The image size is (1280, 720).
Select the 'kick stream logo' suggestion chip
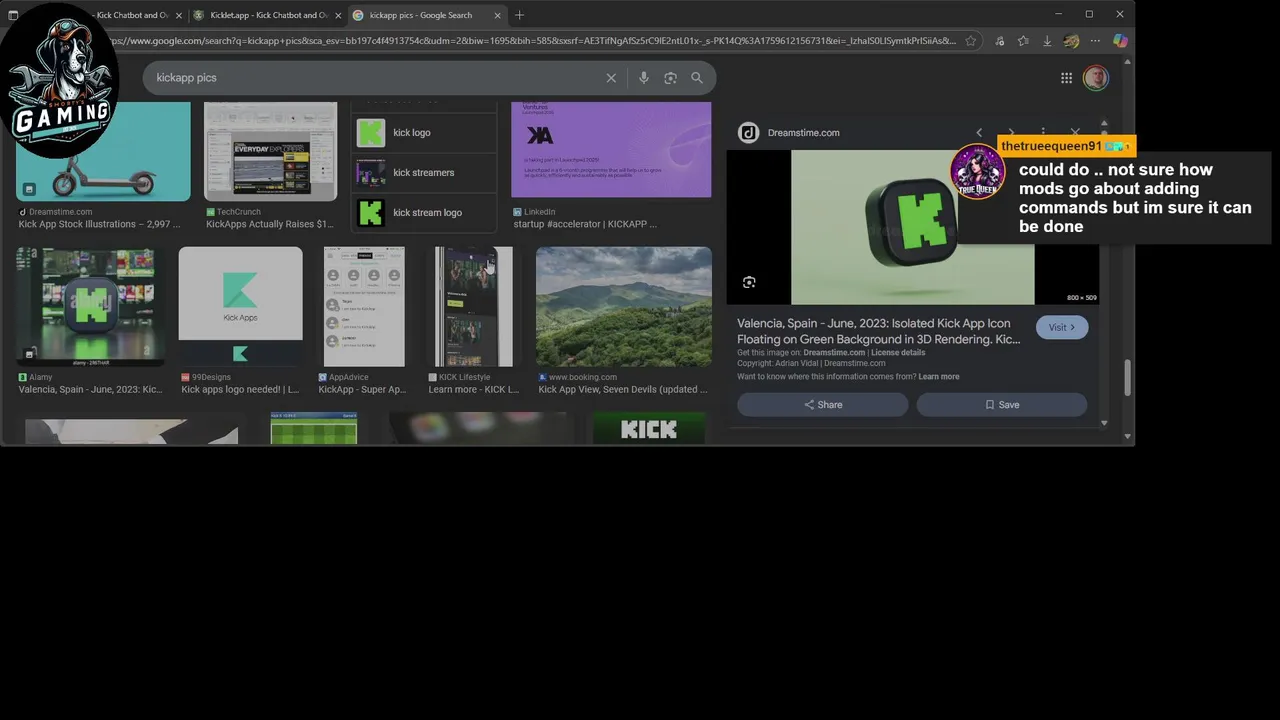(424, 212)
